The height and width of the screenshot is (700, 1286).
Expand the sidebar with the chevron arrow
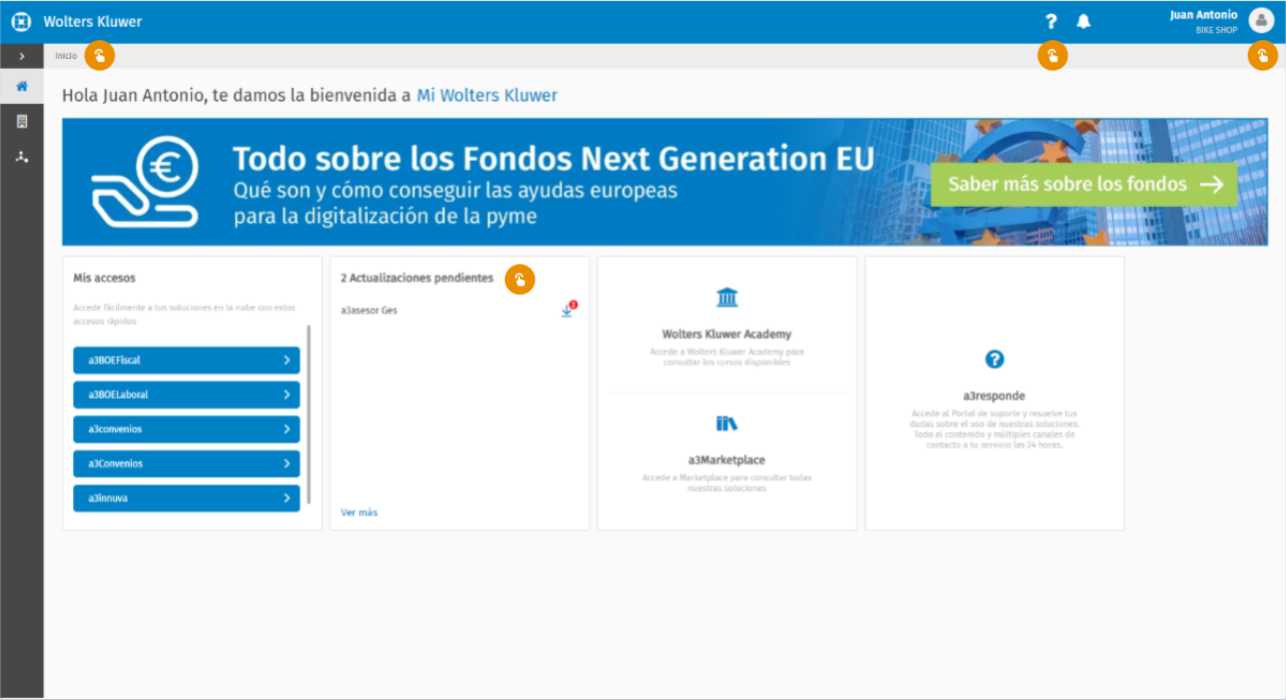click(22, 56)
